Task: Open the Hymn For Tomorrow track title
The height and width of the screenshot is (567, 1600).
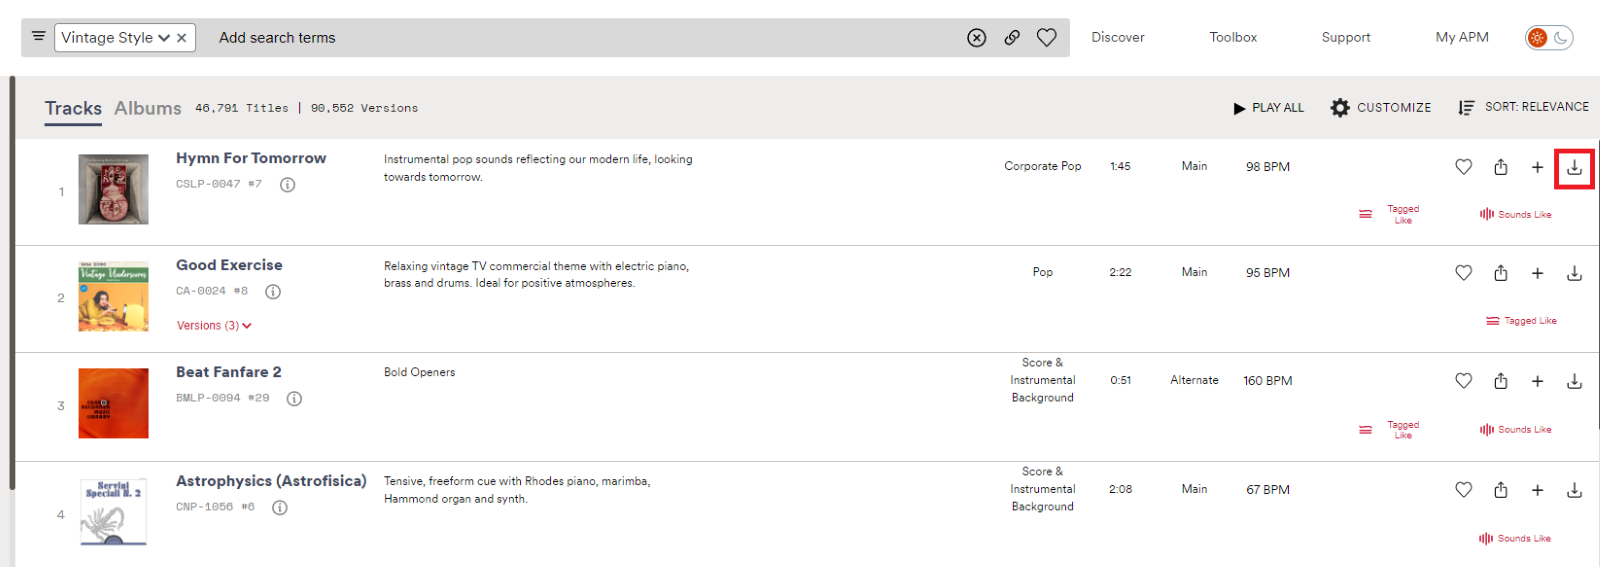Action: [x=251, y=158]
